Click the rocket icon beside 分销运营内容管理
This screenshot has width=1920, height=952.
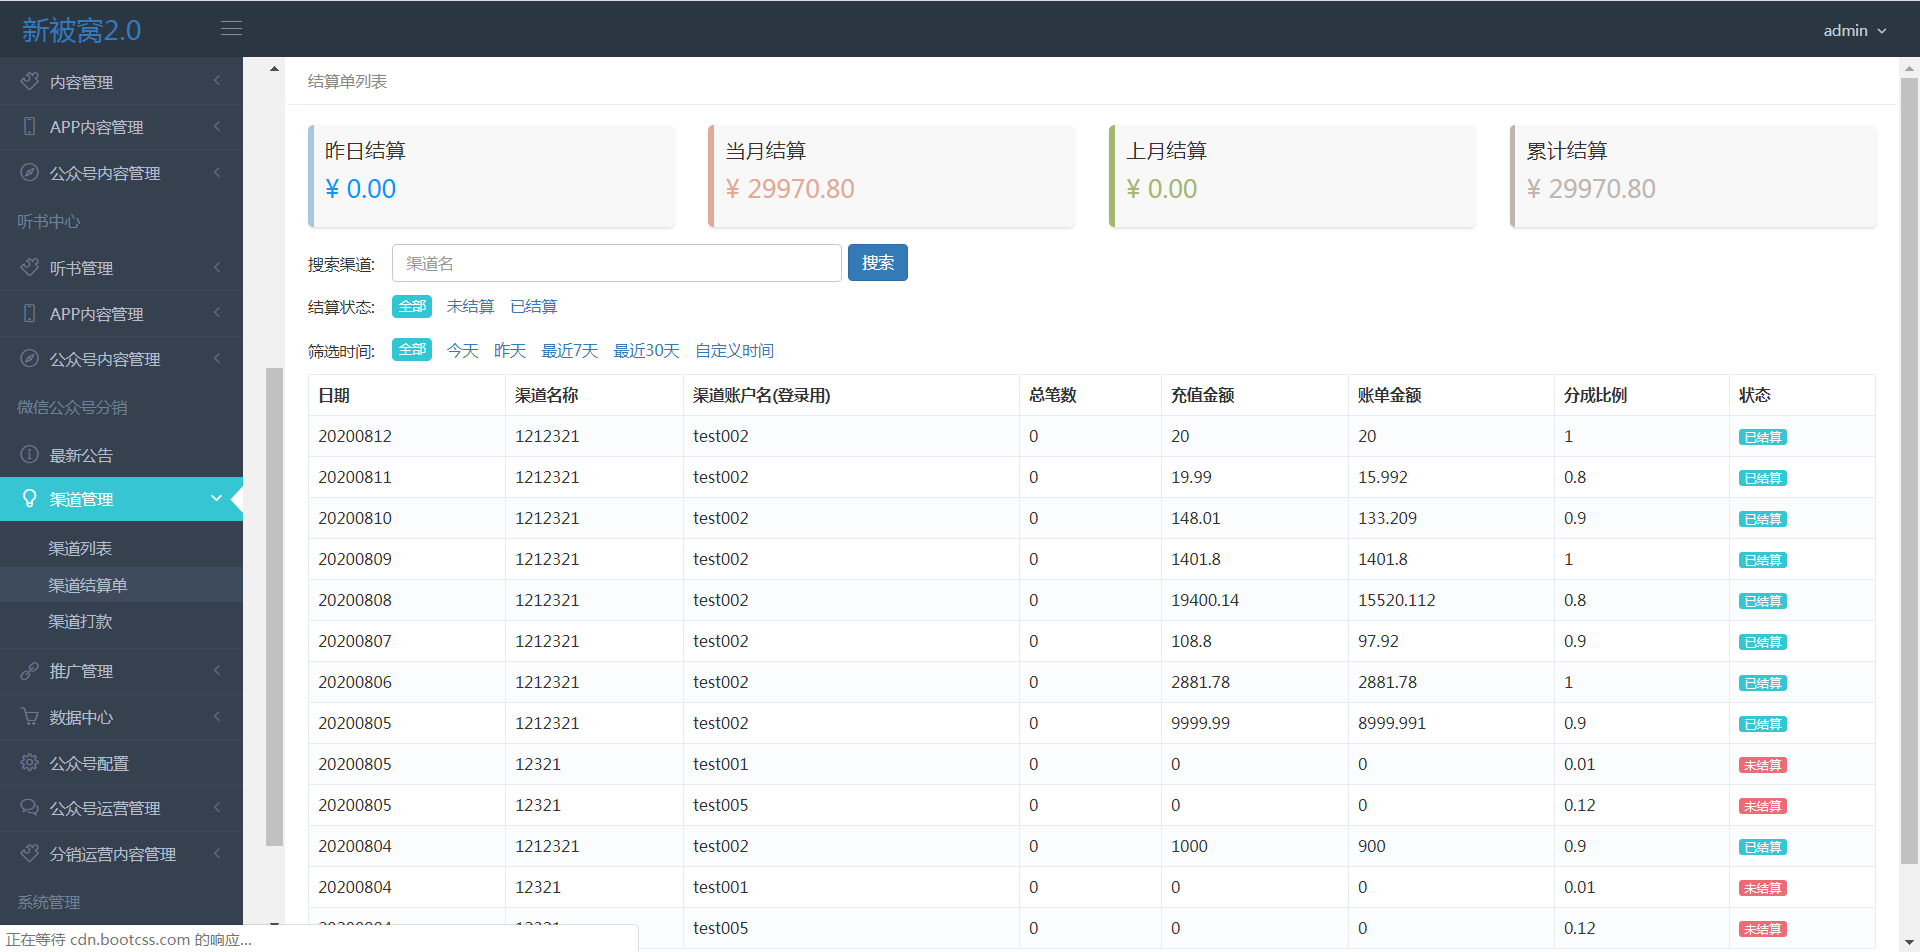coord(30,854)
